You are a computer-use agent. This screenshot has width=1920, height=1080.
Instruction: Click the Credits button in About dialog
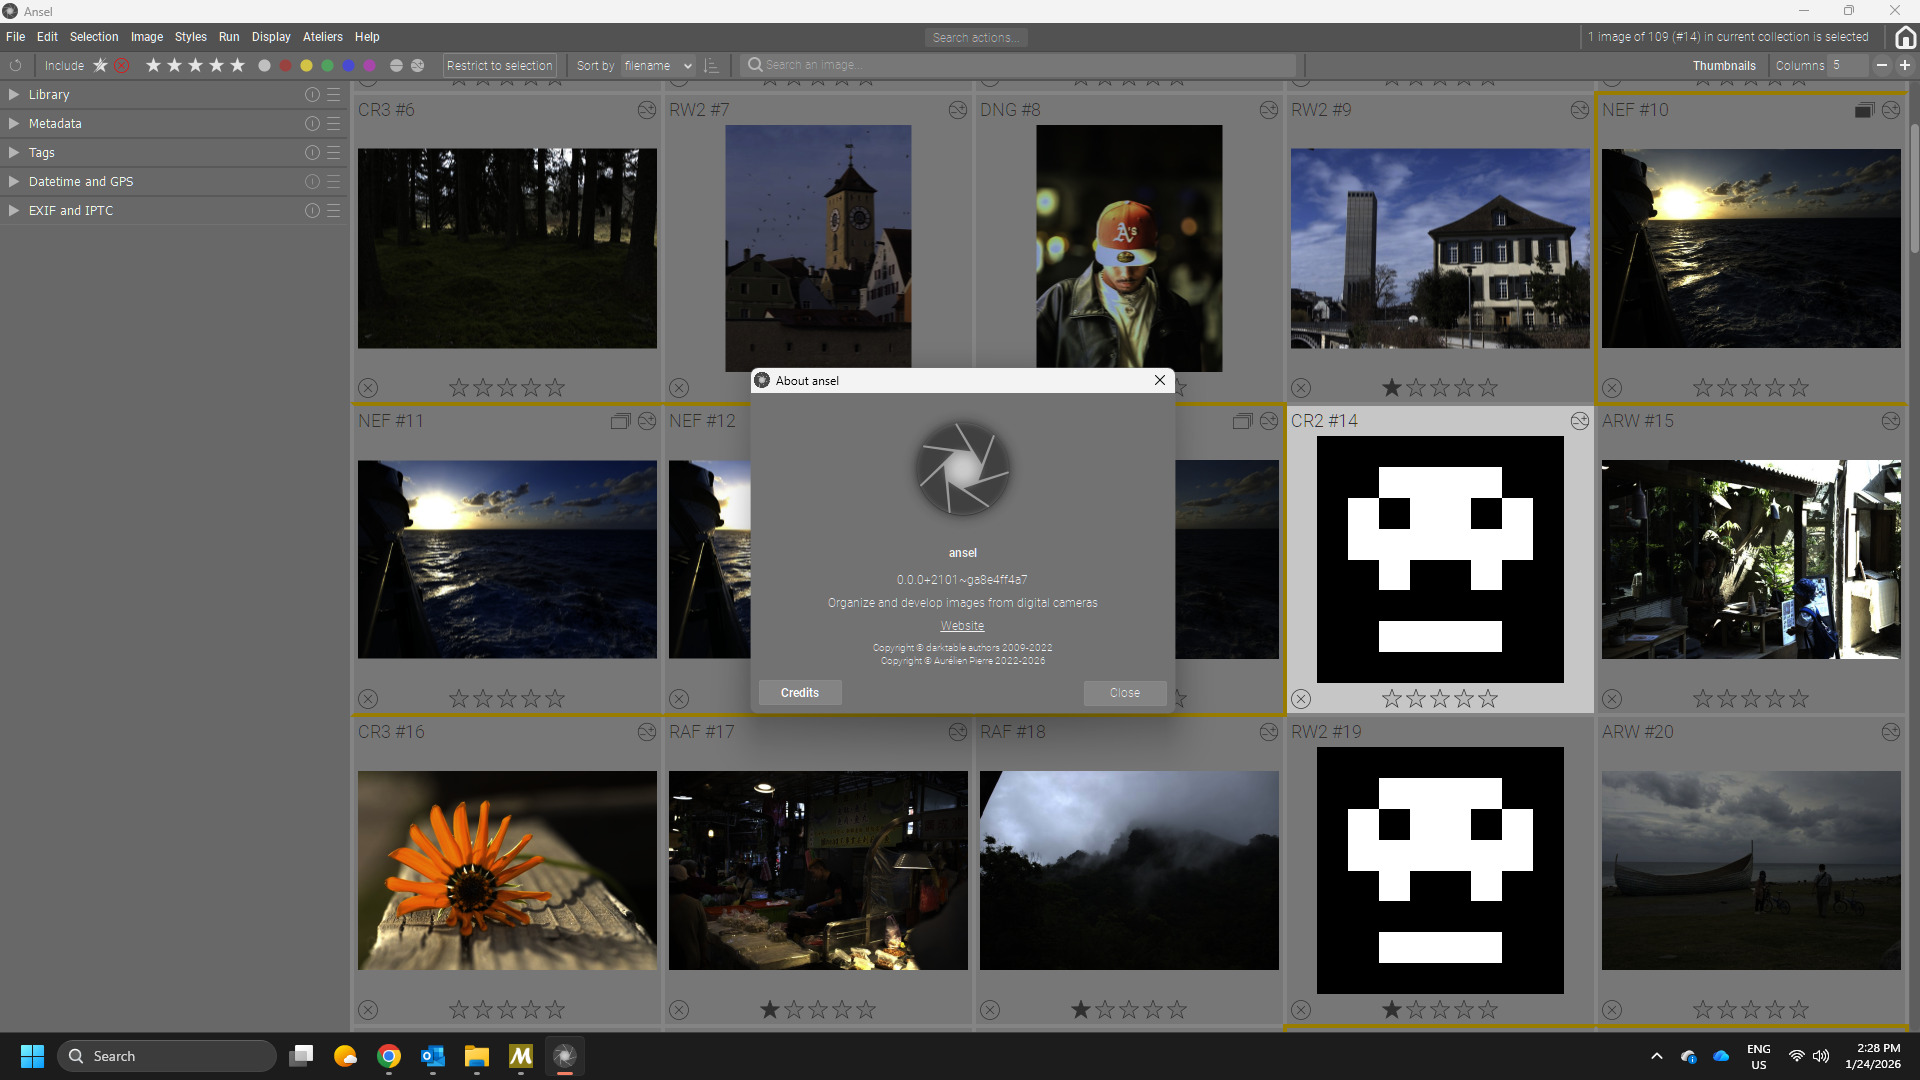pyautogui.click(x=799, y=693)
